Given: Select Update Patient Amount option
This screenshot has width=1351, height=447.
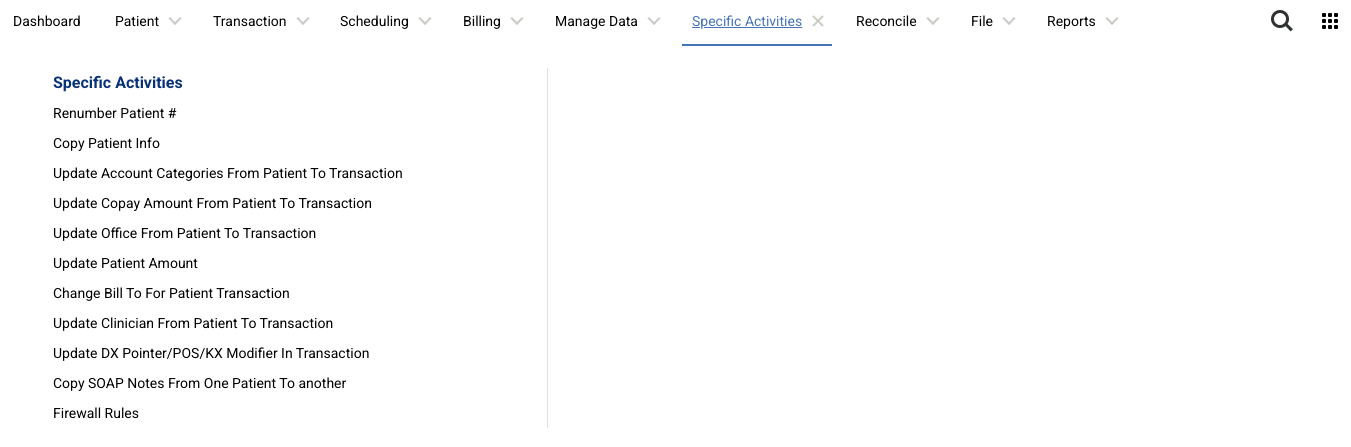Looking at the screenshot, I should pyautogui.click(x=125, y=263).
